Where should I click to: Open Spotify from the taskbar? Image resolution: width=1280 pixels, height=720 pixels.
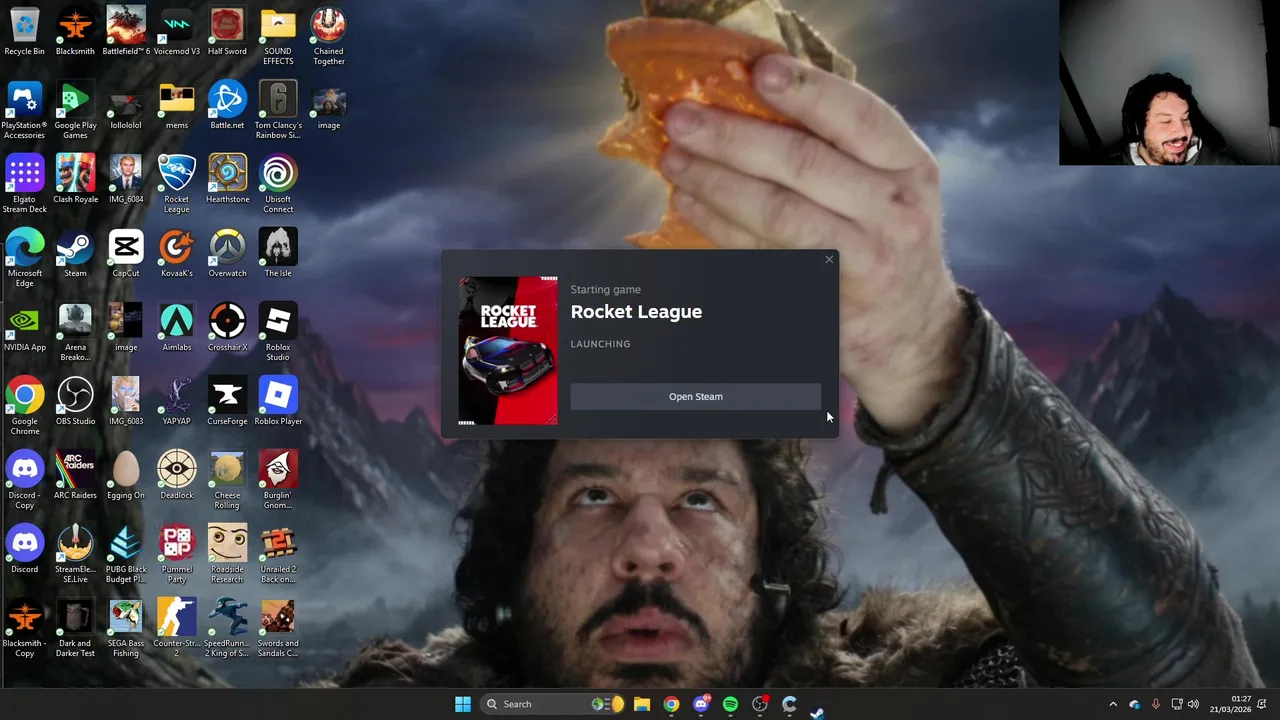[730, 704]
